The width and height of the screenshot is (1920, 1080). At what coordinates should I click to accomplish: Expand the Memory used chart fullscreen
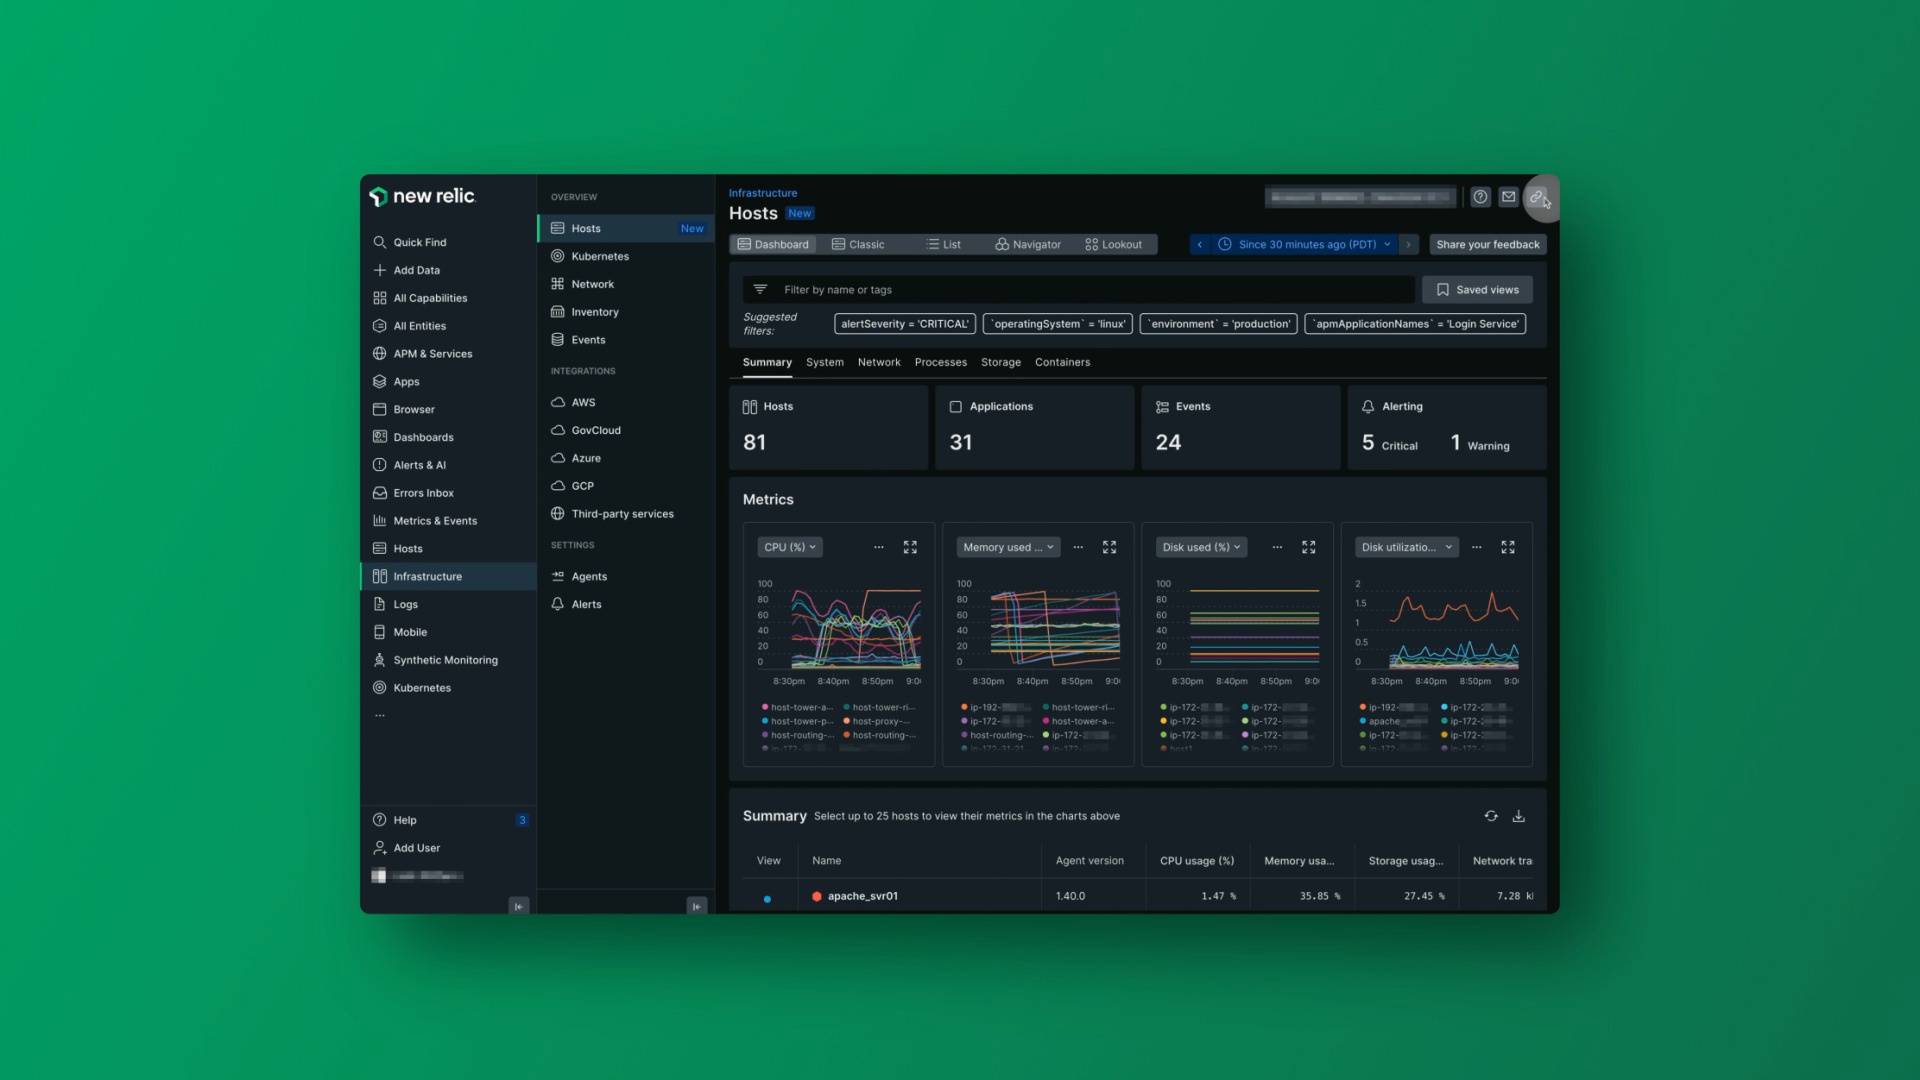pos(1109,548)
